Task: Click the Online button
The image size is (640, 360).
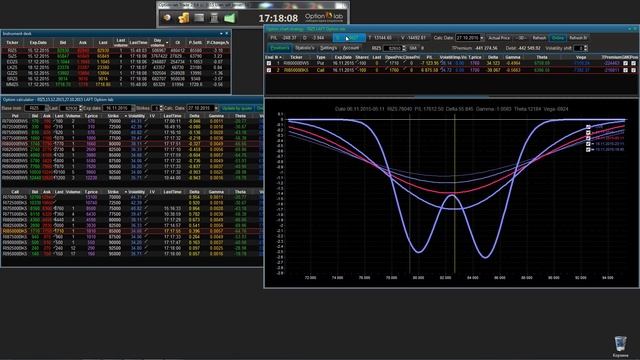Action: [558, 38]
